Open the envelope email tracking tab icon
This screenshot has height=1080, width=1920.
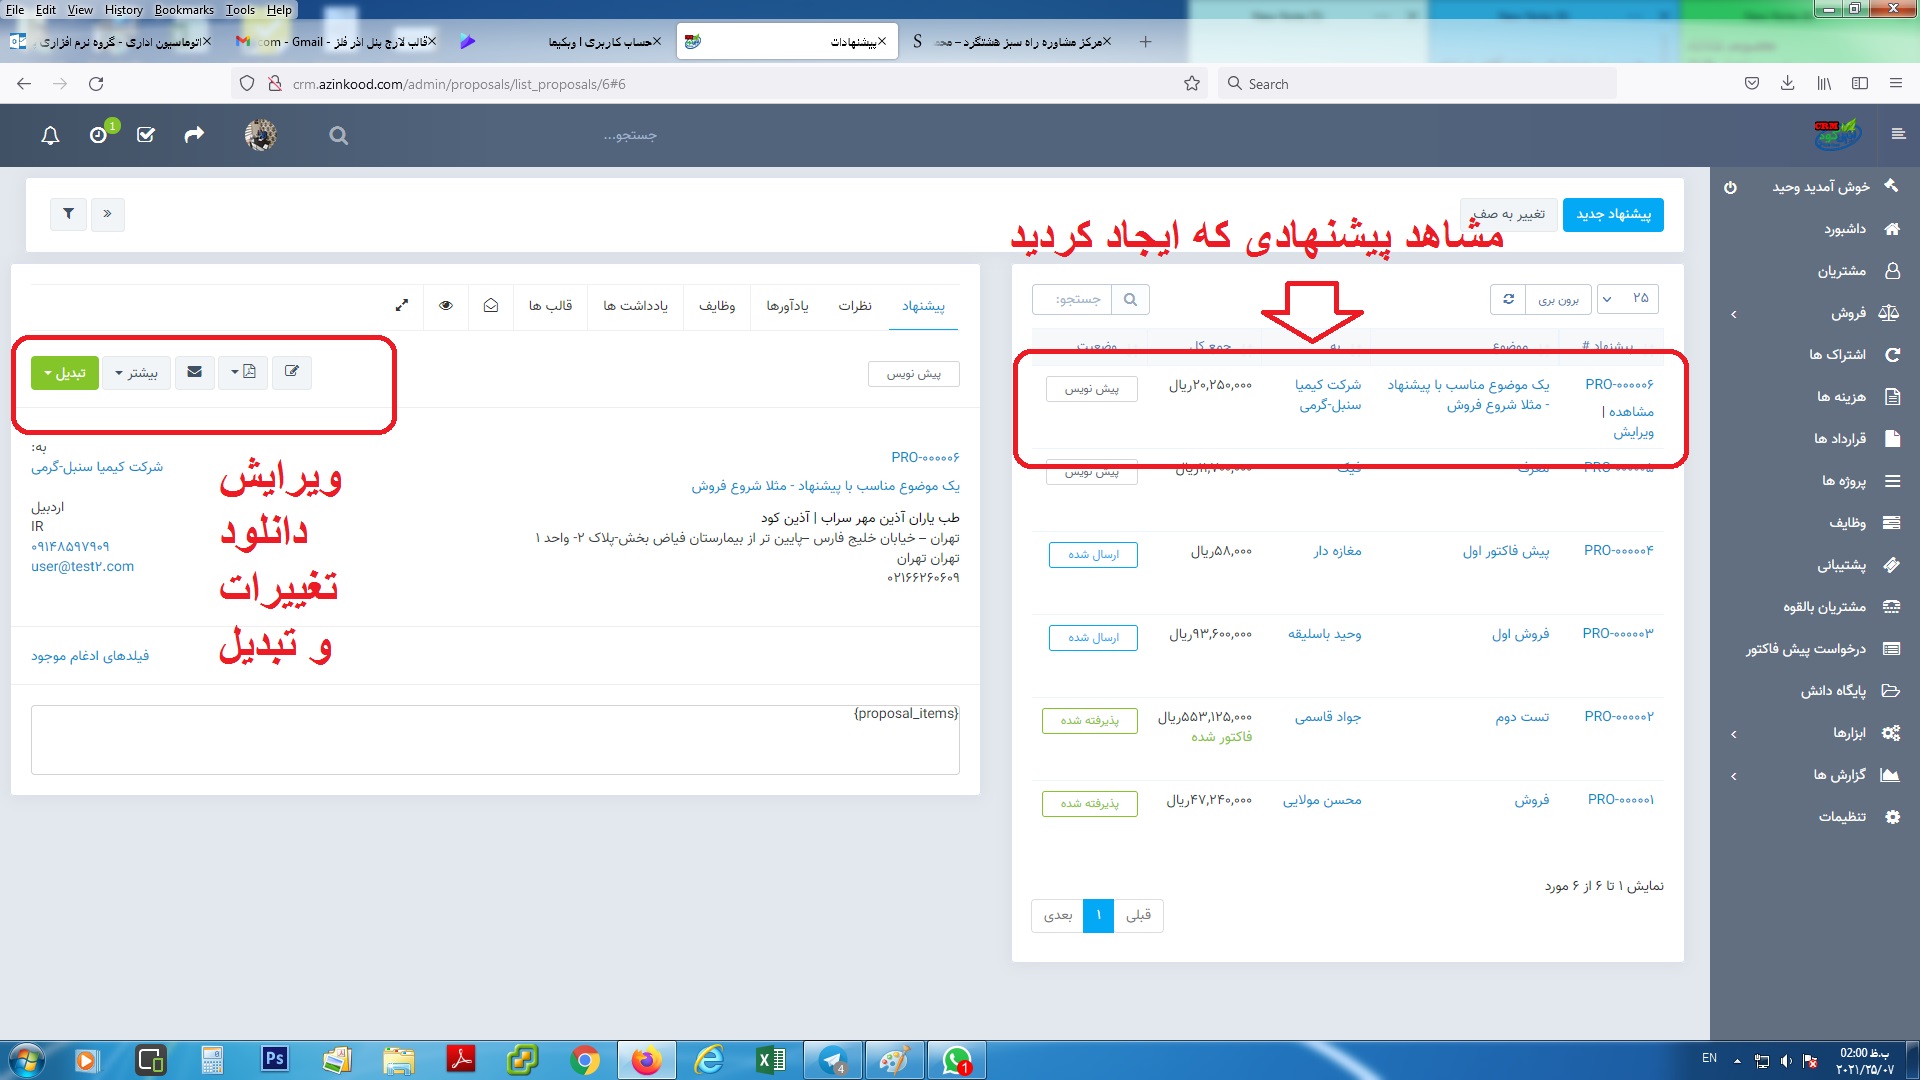[491, 306]
